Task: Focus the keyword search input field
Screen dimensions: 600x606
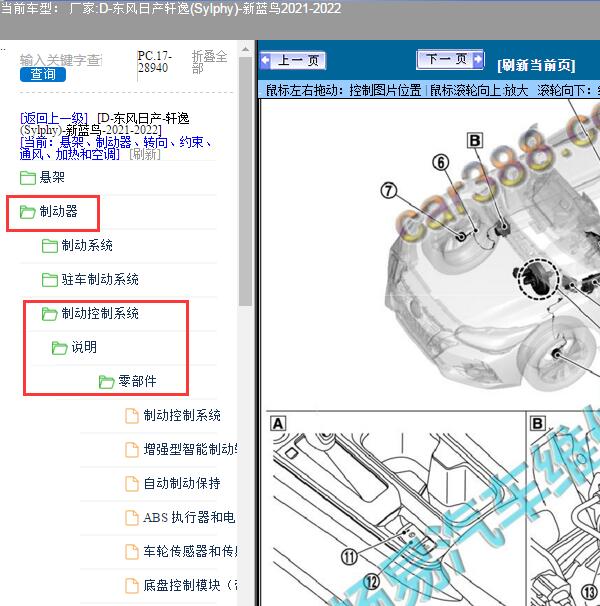Action: coord(61,60)
